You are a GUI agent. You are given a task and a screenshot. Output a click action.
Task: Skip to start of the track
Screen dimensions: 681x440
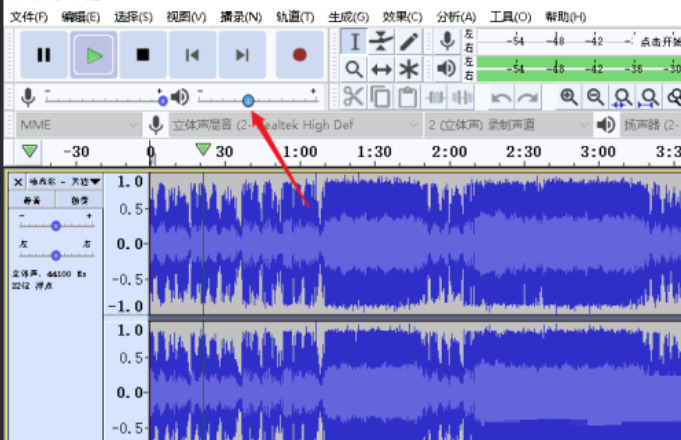click(x=192, y=55)
